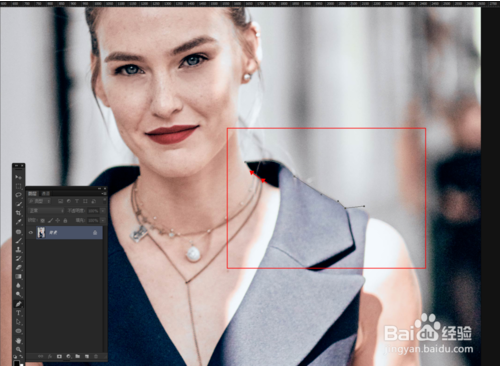Select the Quick Selection tool
The width and height of the screenshot is (500, 367).
pos(18,204)
